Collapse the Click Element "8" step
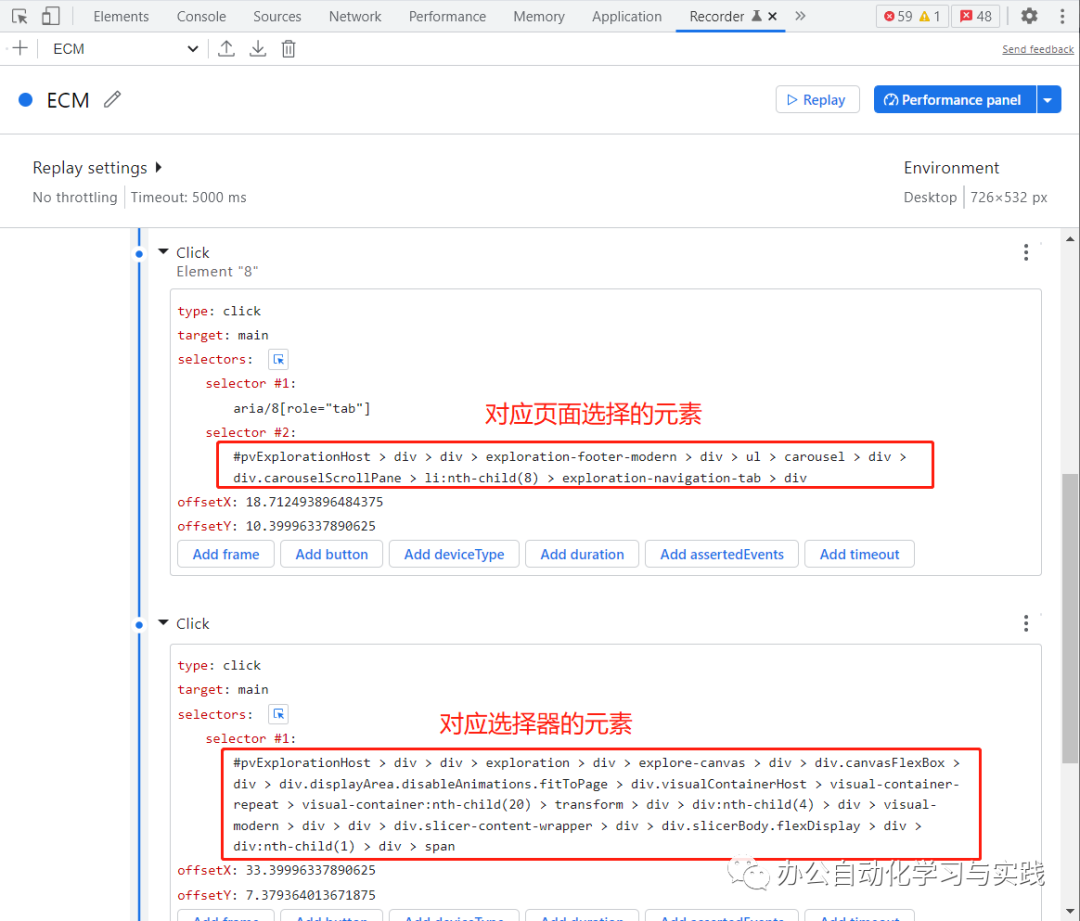This screenshot has height=921, width=1080. (x=163, y=251)
